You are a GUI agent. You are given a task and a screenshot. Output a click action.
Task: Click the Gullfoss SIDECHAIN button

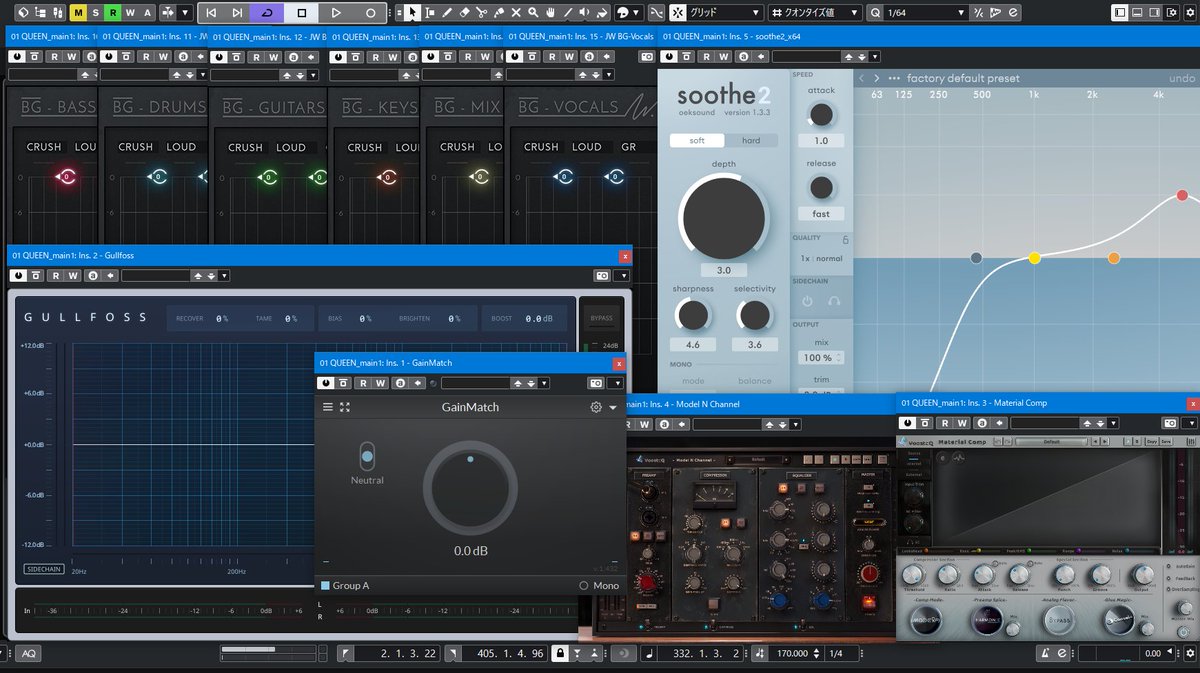click(x=43, y=570)
